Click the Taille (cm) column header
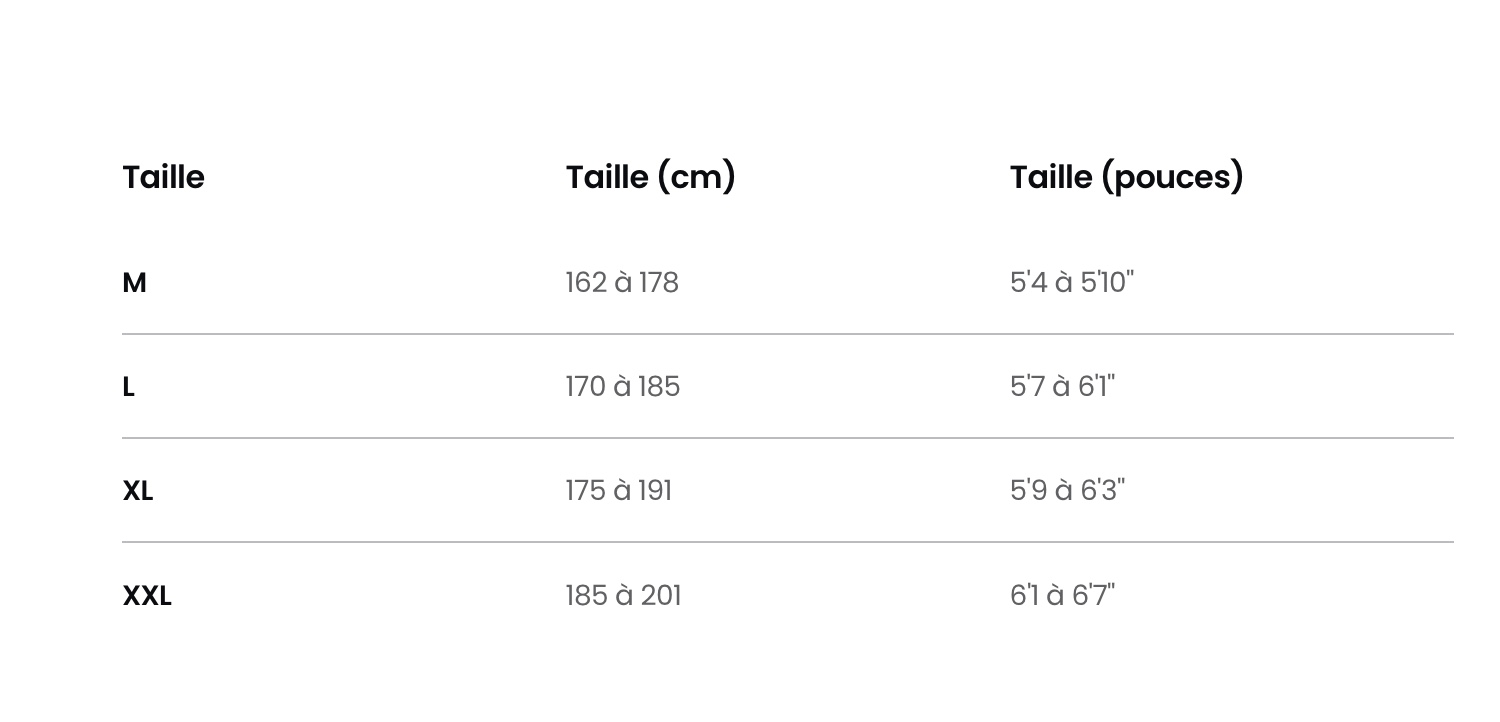The width and height of the screenshot is (1500, 722). (651, 177)
